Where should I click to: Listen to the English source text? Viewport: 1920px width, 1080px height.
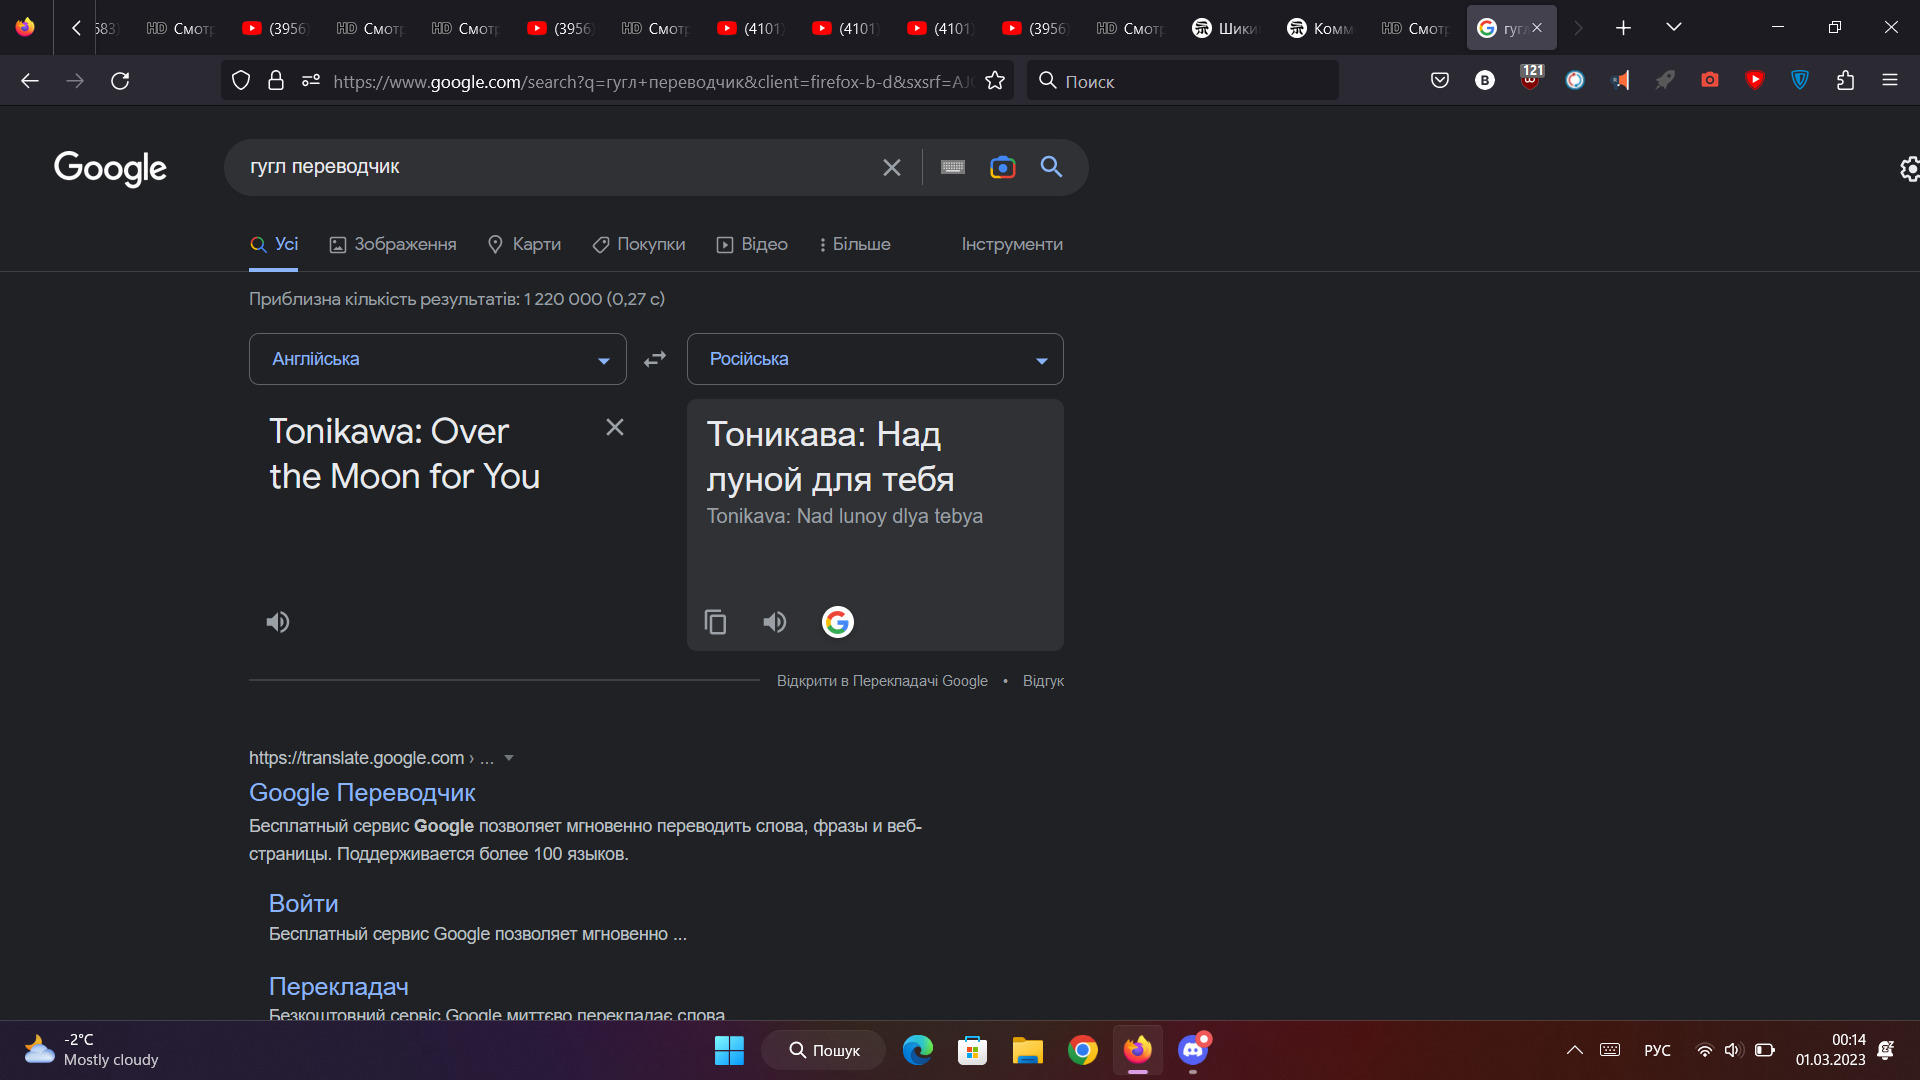pyautogui.click(x=278, y=622)
